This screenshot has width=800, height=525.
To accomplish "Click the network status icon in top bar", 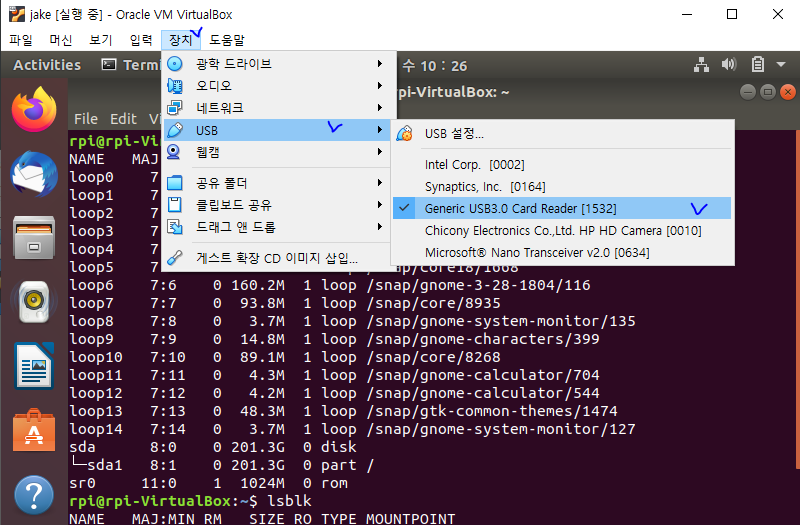I will (702, 65).
